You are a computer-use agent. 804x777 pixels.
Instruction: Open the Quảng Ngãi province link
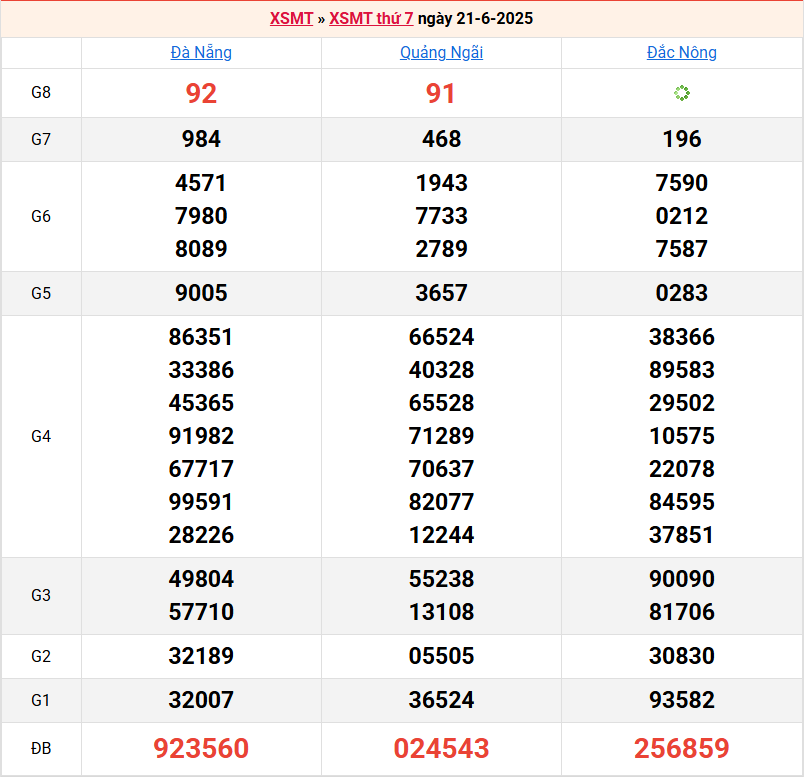pos(441,52)
